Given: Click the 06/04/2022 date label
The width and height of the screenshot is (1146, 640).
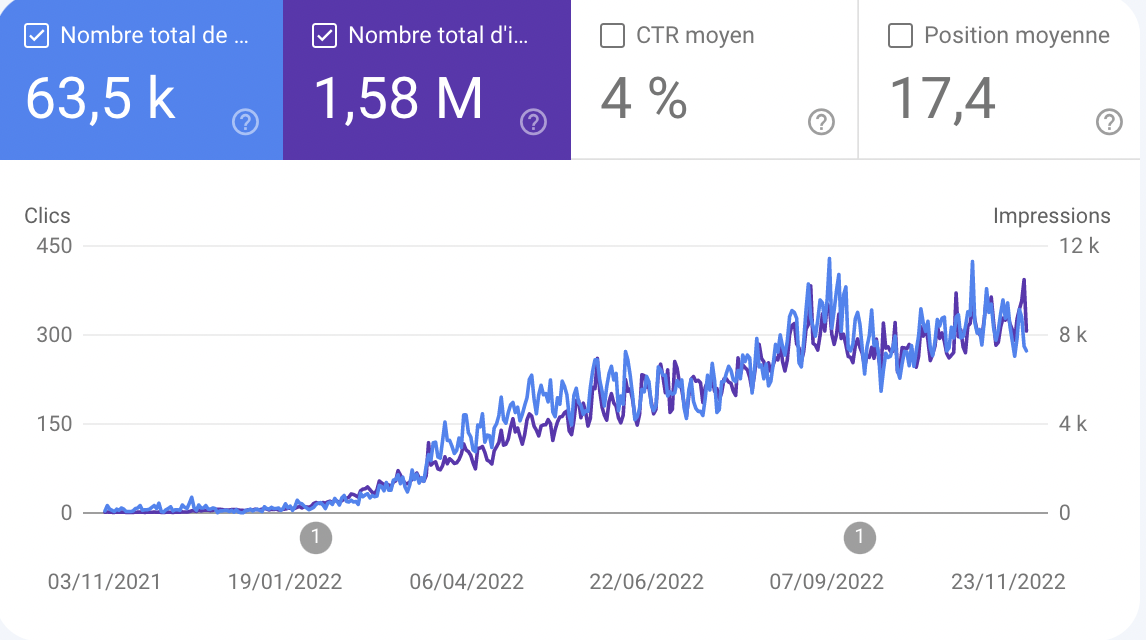Looking at the screenshot, I should [x=466, y=582].
